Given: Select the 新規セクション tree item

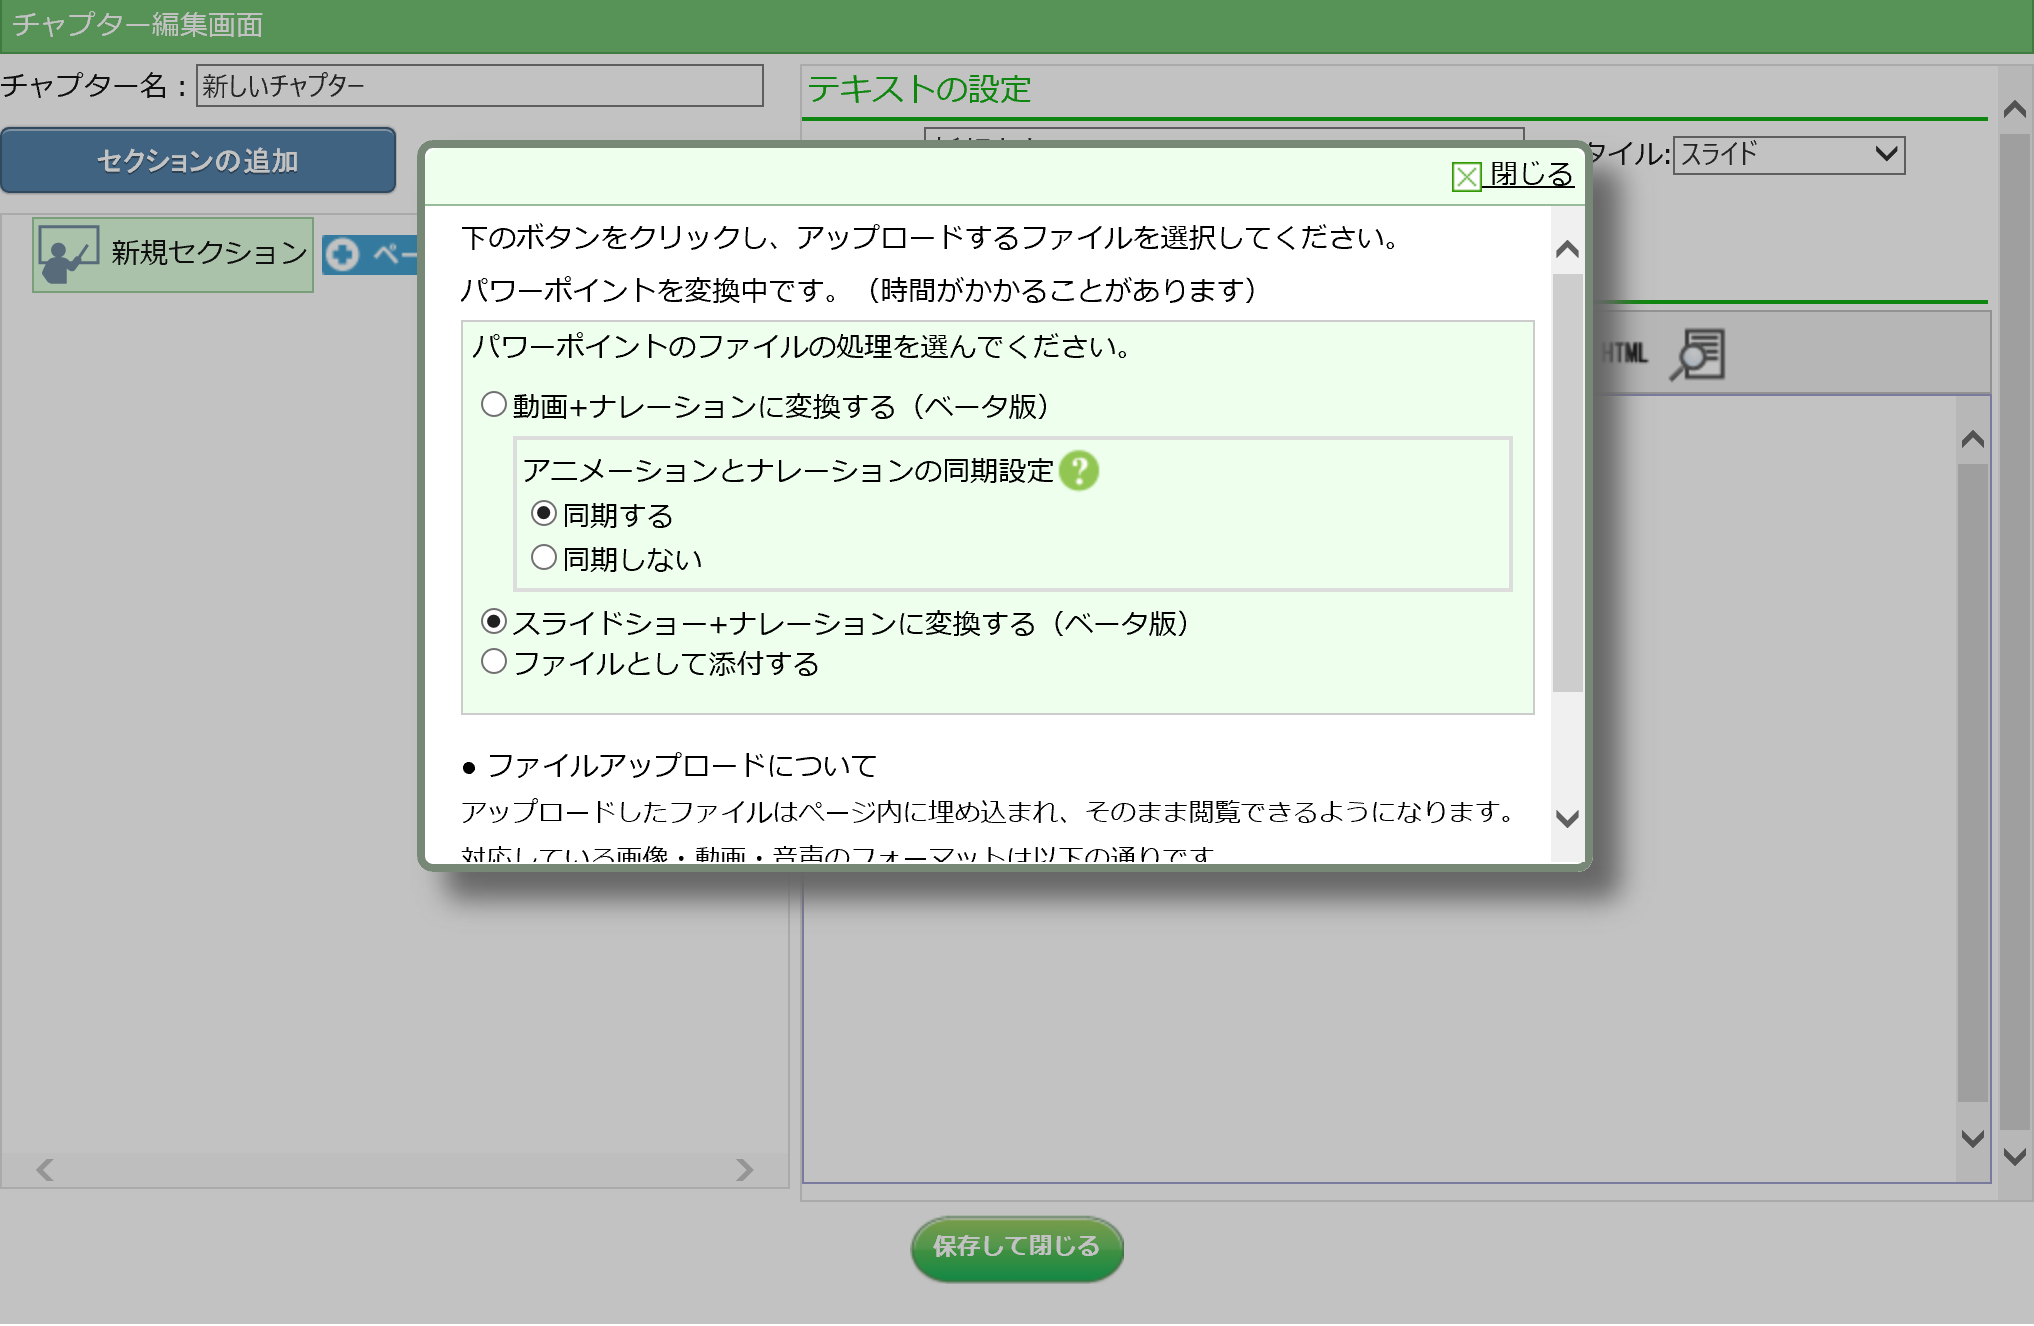Looking at the screenshot, I should coord(173,254).
